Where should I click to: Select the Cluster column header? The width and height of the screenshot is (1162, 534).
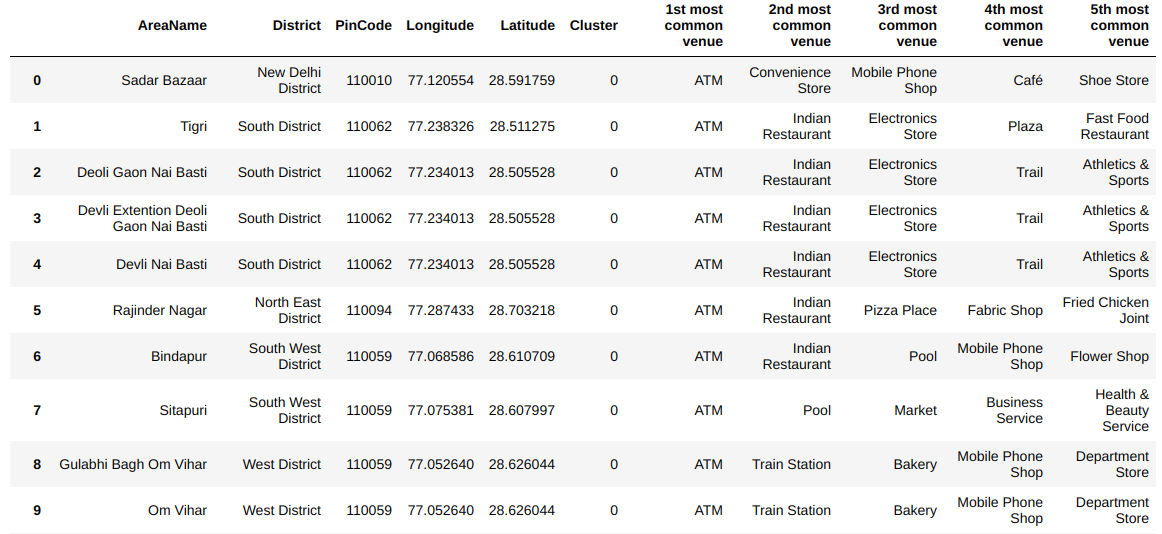click(593, 25)
